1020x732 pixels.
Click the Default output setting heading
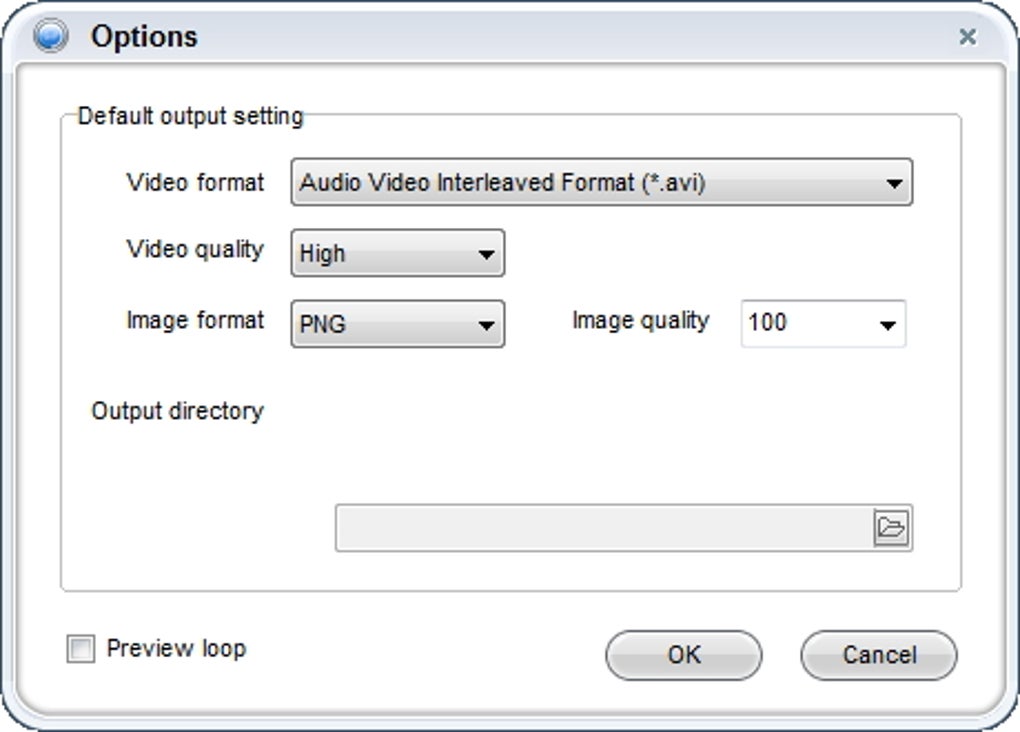click(191, 116)
